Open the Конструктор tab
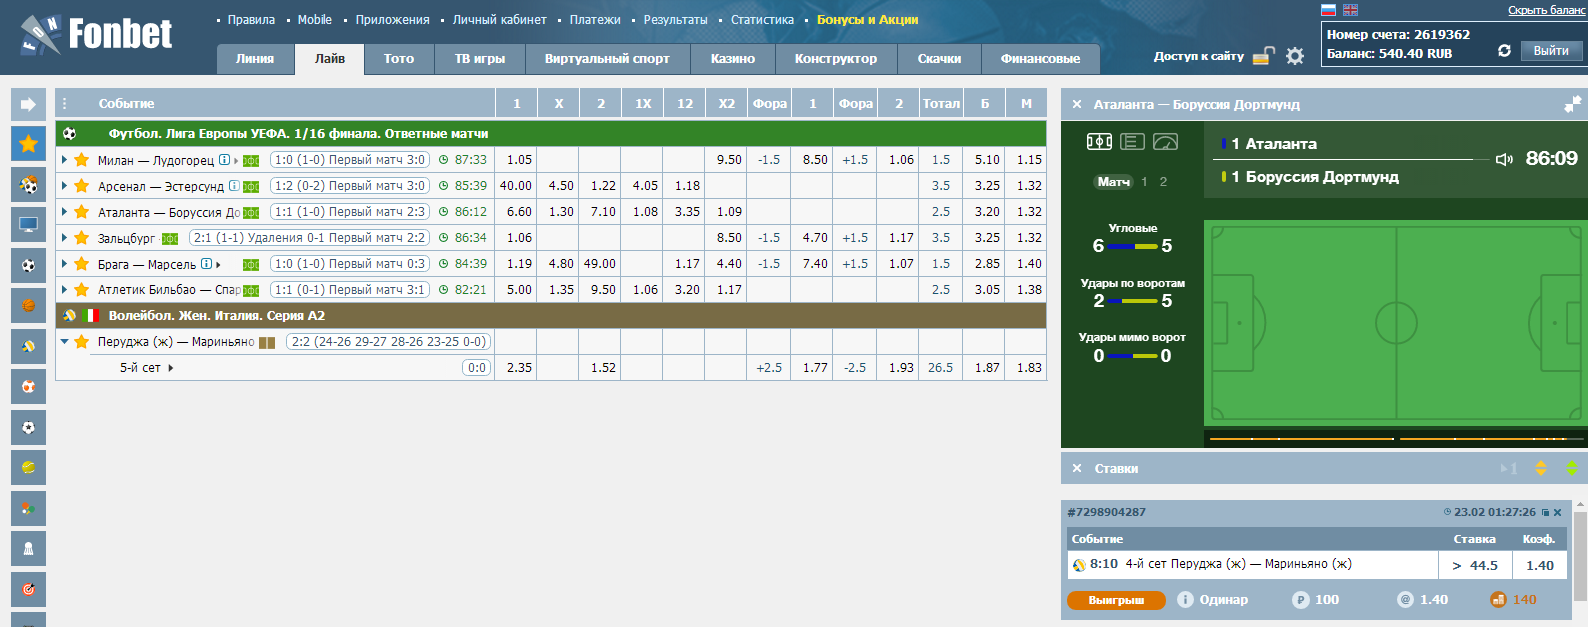Image resolution: width=1588 pixels, height=627 pixels. click(x=836, y=59)
